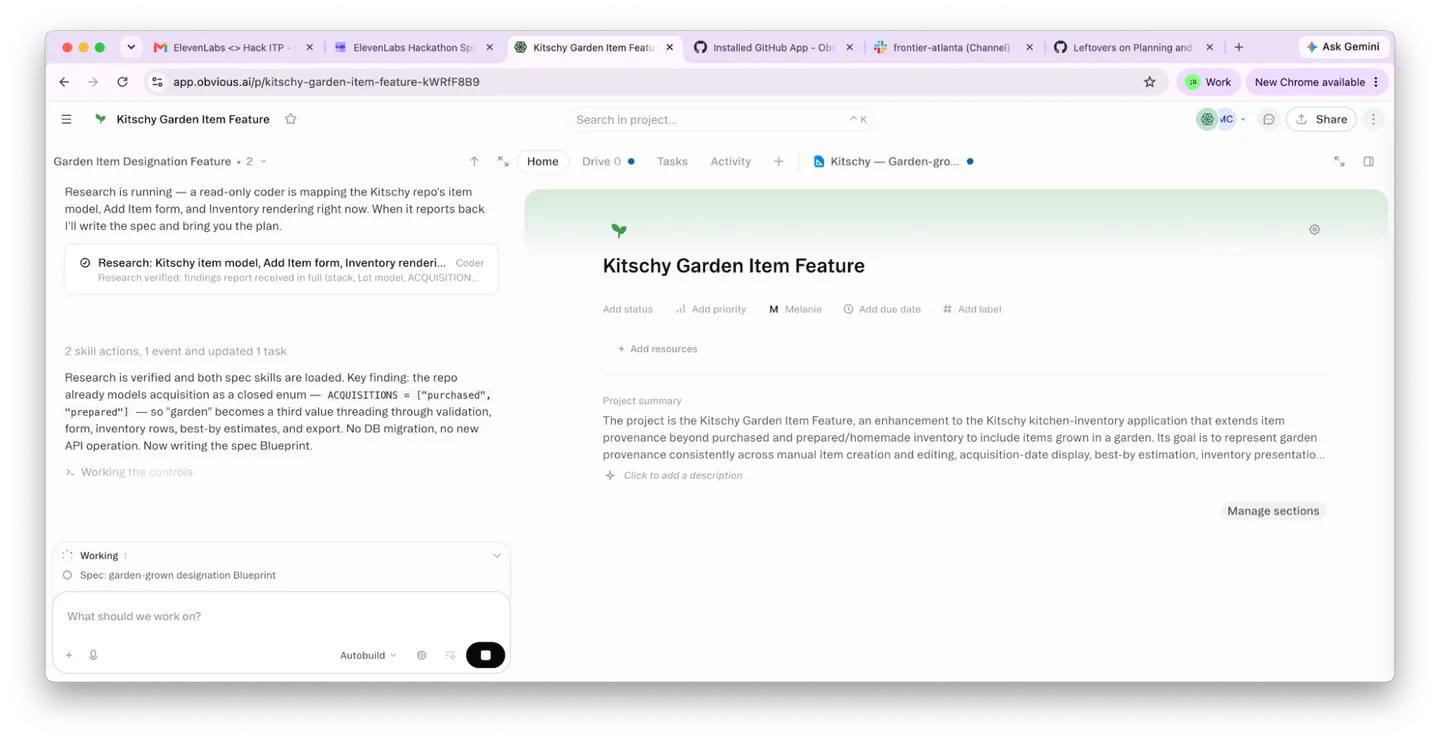Image resolution: width=1440 pixels, height=742 pixels.
Task: Open the tab search dropdown chevron
Action: pos(130,47)
